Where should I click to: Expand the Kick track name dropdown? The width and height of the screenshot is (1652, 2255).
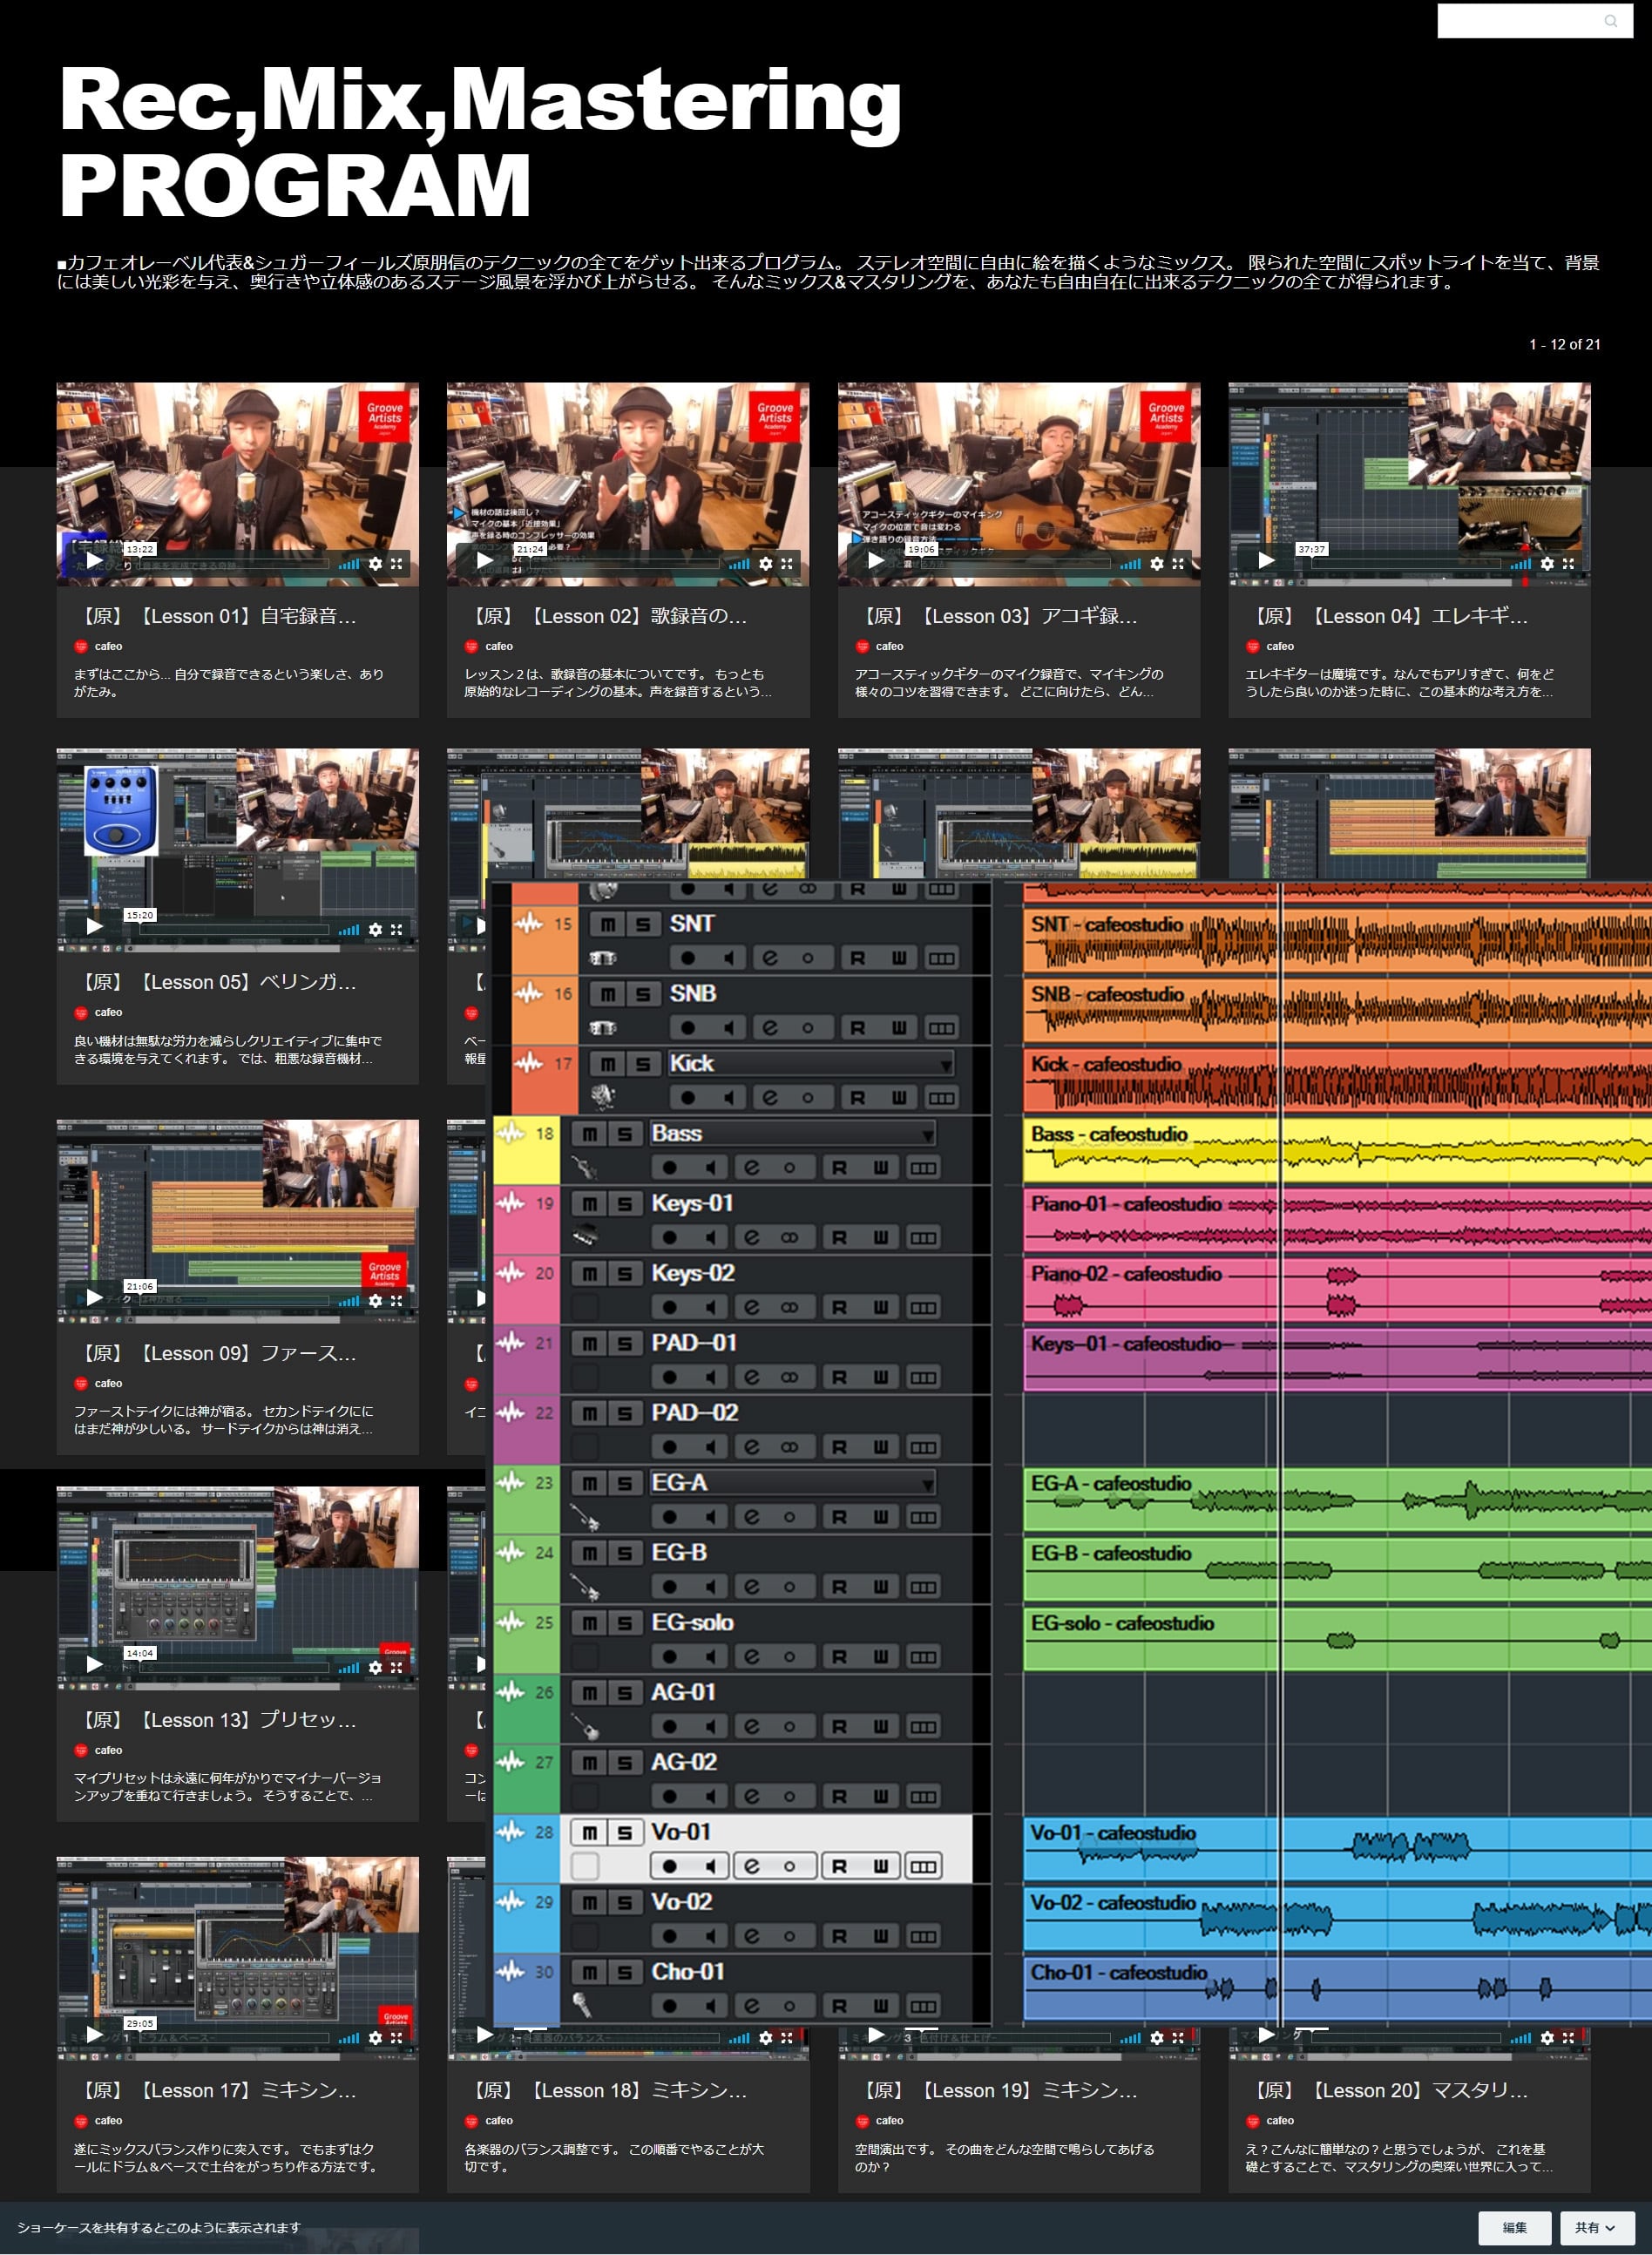pyautogui.click(x=945, y=1065)
